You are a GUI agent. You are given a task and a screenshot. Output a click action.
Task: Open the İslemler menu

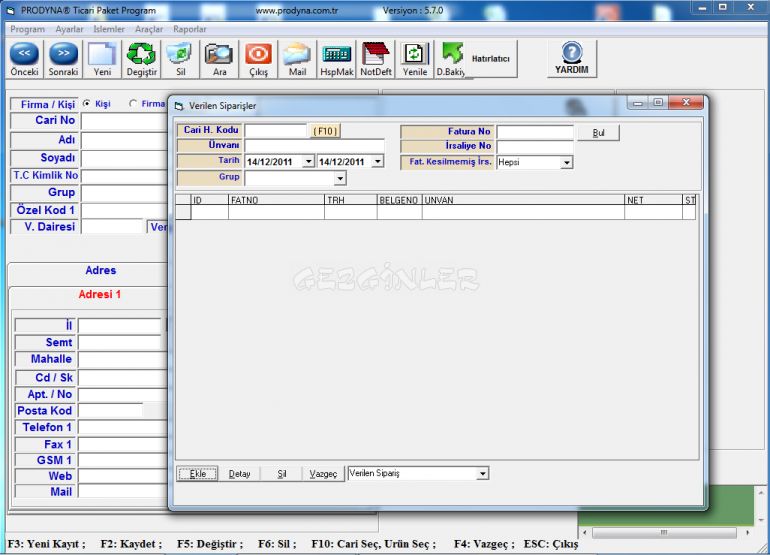pos(109,29)
